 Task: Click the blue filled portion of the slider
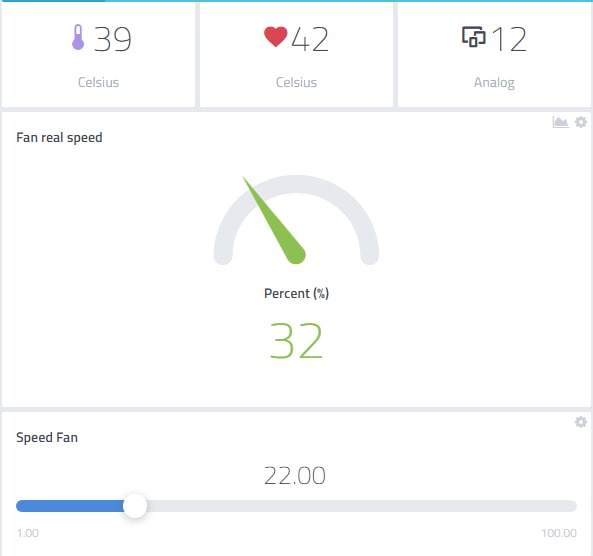tap(70, 506)
